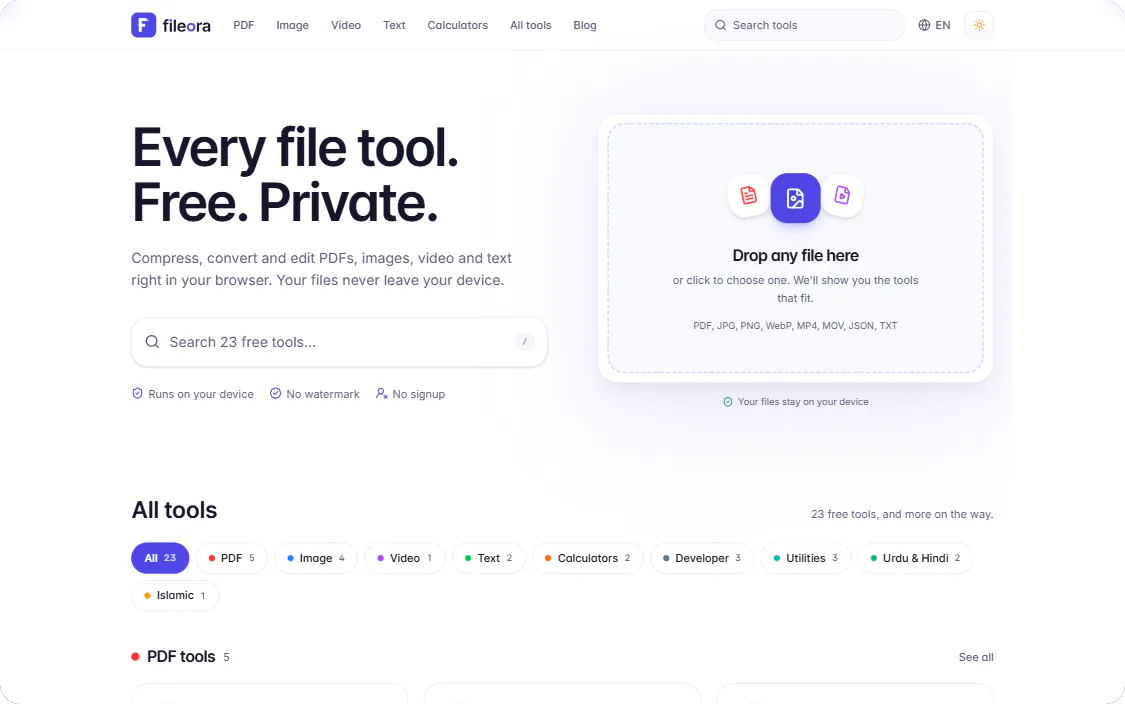Viewport: 1125px width, 704px height.
Task: Select the PDF 5 filter chip
Action: (x=232, y=558)
